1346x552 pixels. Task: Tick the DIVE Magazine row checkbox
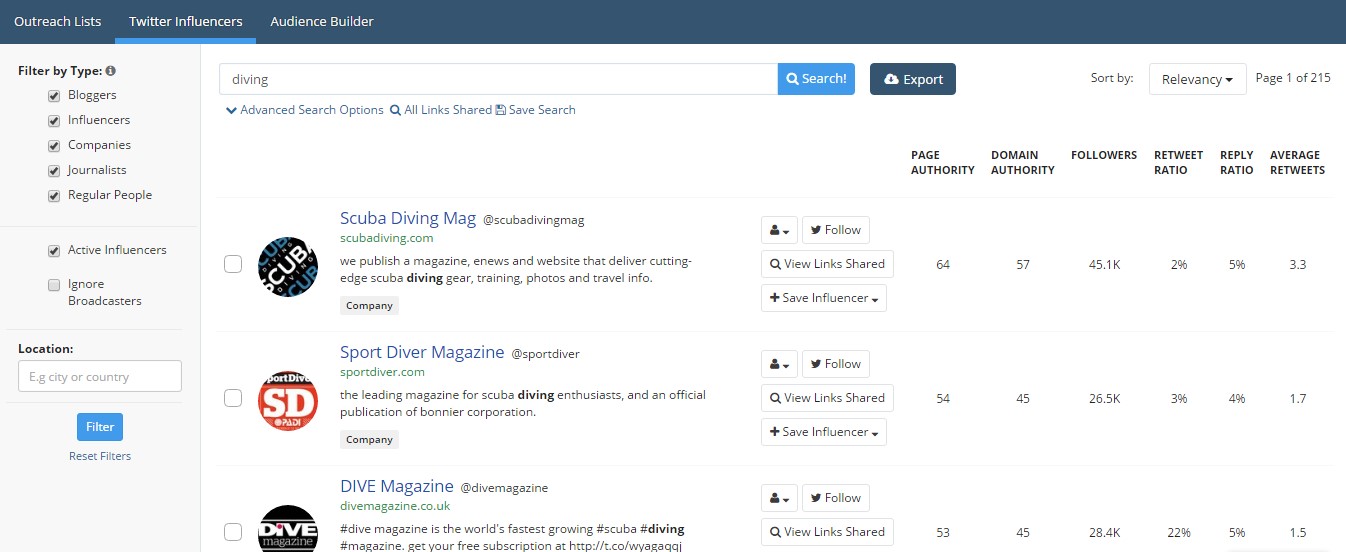click(x=233, y=532)
